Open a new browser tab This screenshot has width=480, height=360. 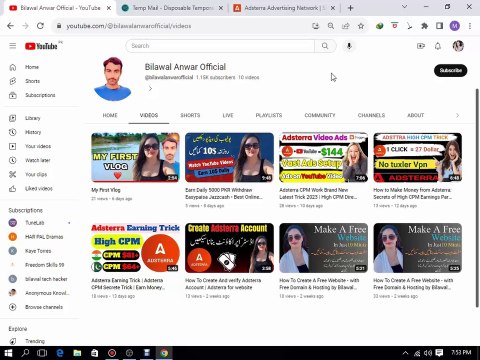point(350,8)
